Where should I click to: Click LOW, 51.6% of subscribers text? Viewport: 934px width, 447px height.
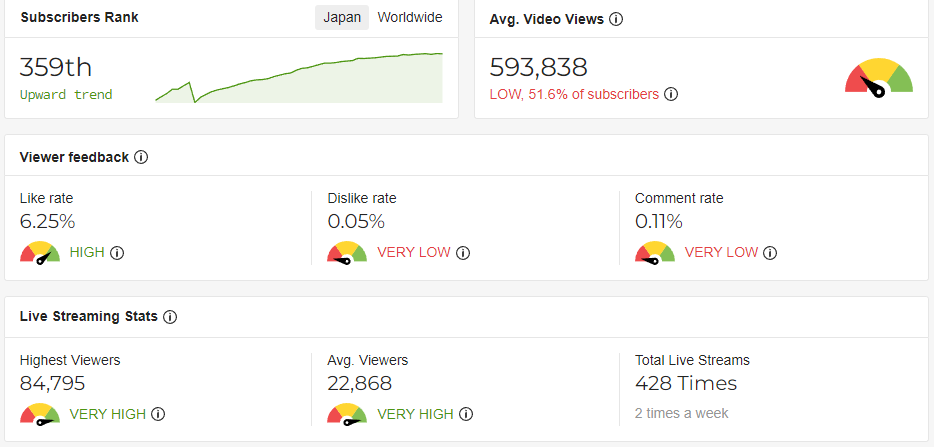[574, 94]
